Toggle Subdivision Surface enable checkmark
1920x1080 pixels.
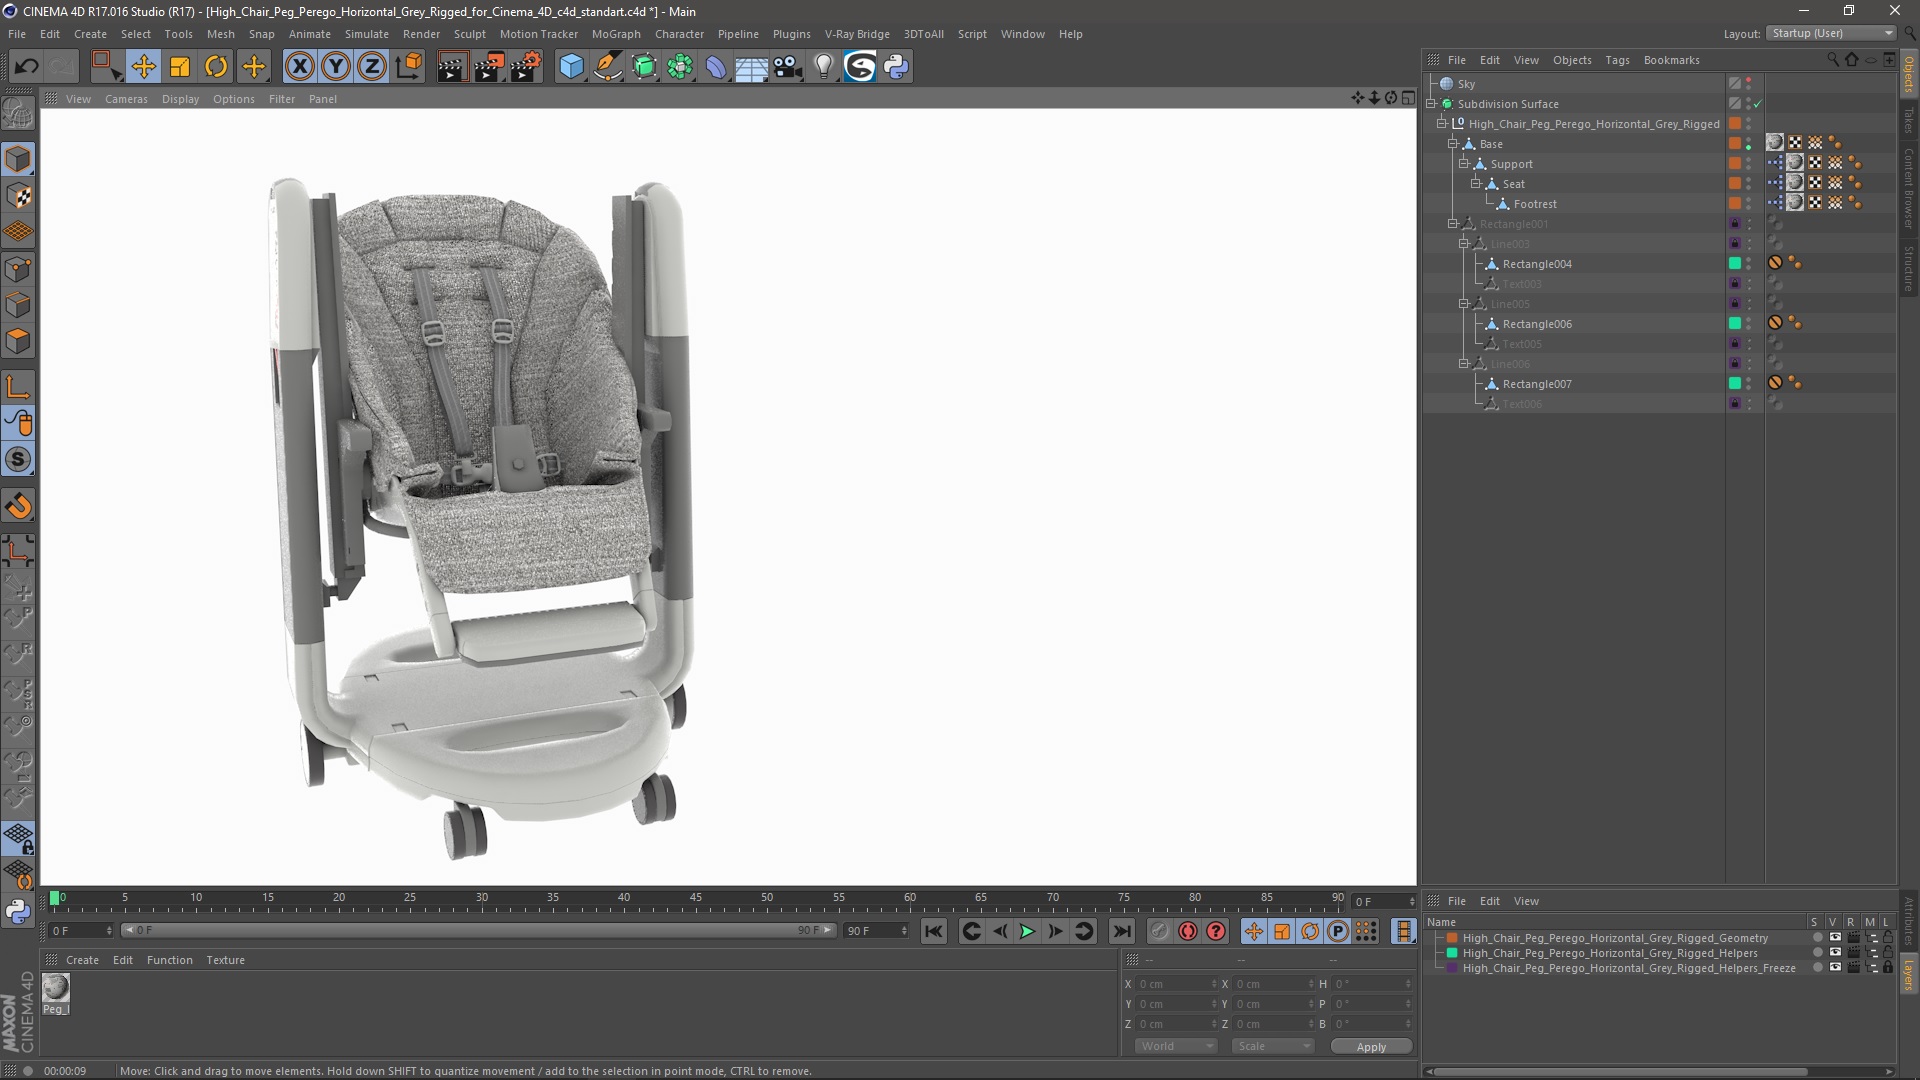point(1758,104)
